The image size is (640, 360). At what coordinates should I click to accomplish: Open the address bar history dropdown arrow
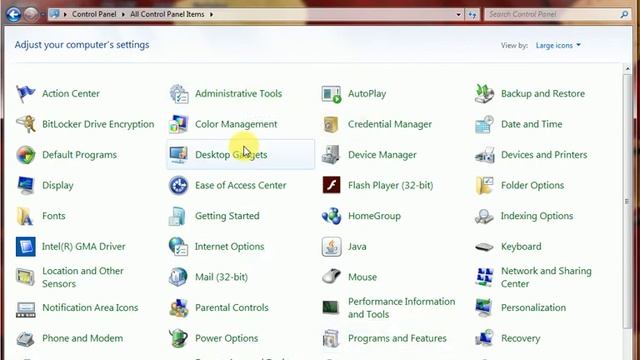click(x=458, y=15)
